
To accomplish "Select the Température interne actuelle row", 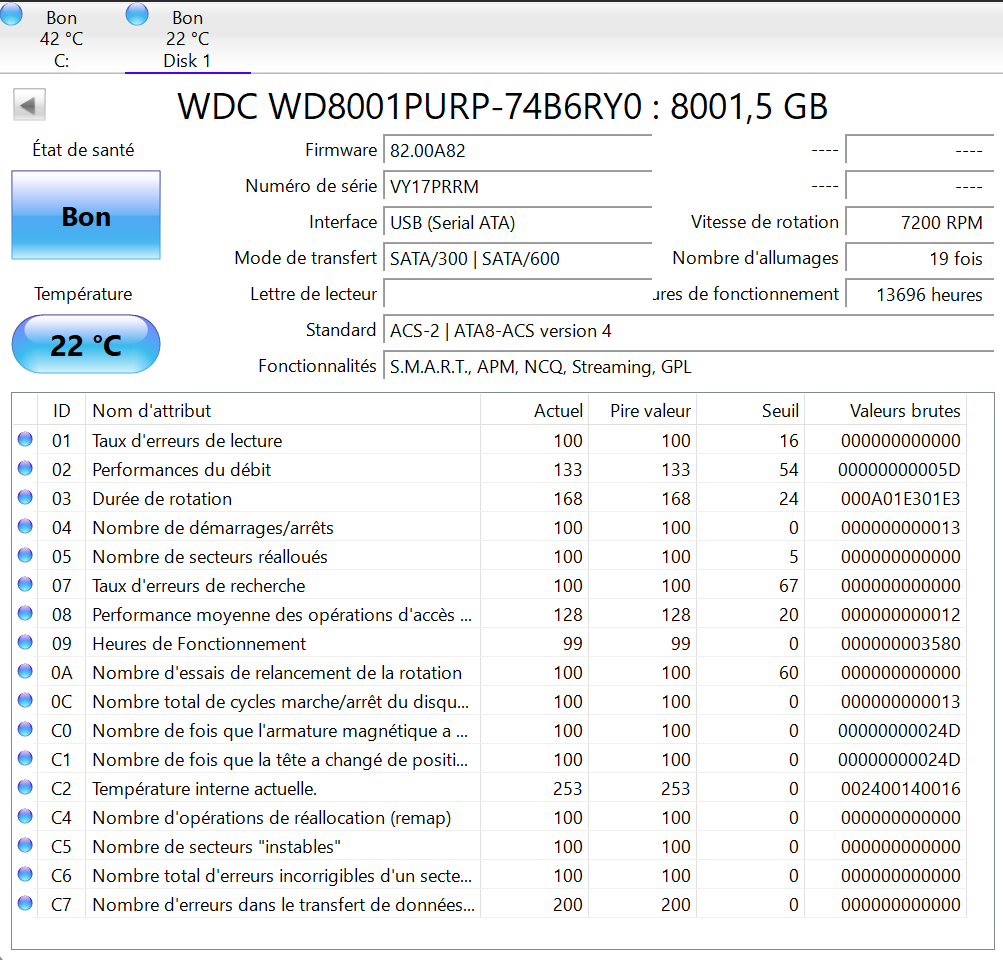I will [x=489, y=788].
